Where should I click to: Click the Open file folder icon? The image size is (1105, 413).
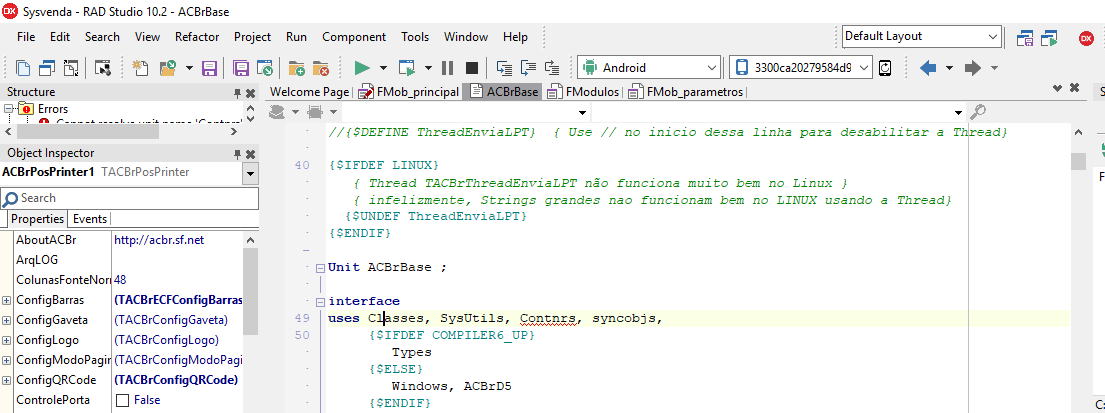[168, 68]
